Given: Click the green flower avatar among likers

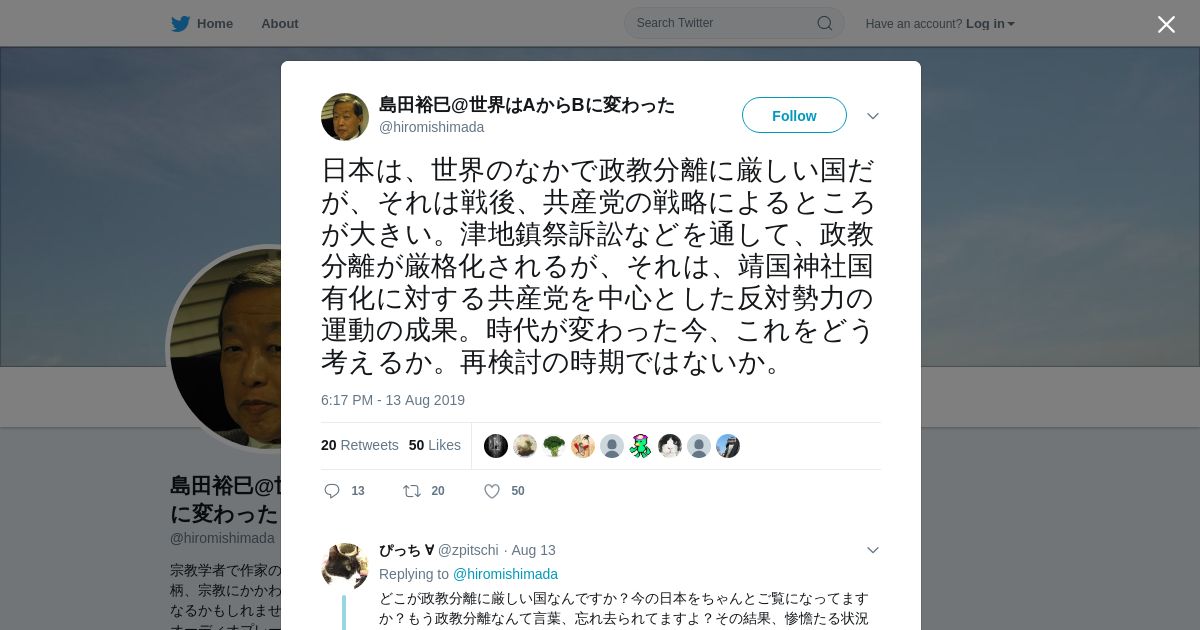Looking at the screenshot, I should coord(641,446).
